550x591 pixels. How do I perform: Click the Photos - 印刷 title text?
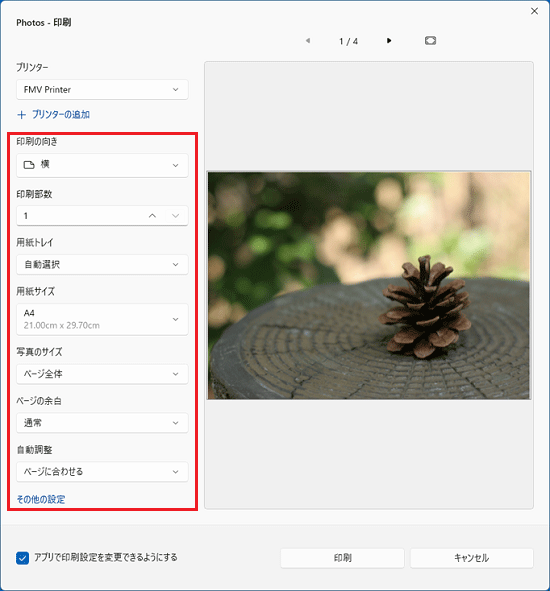tap(44, 23)
